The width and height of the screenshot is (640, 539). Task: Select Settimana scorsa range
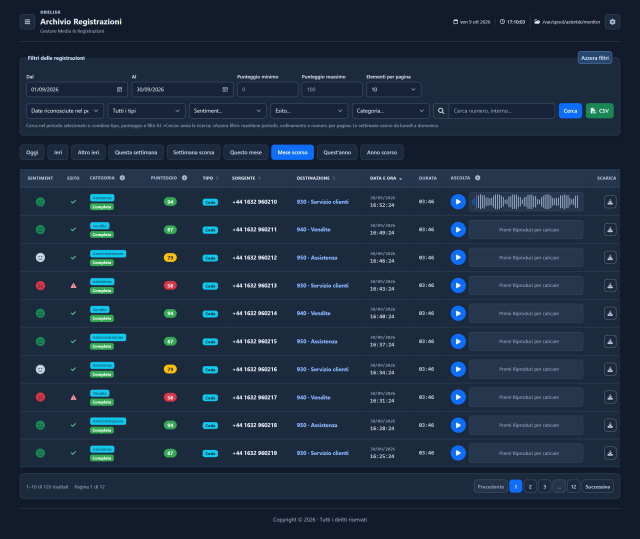193,153
